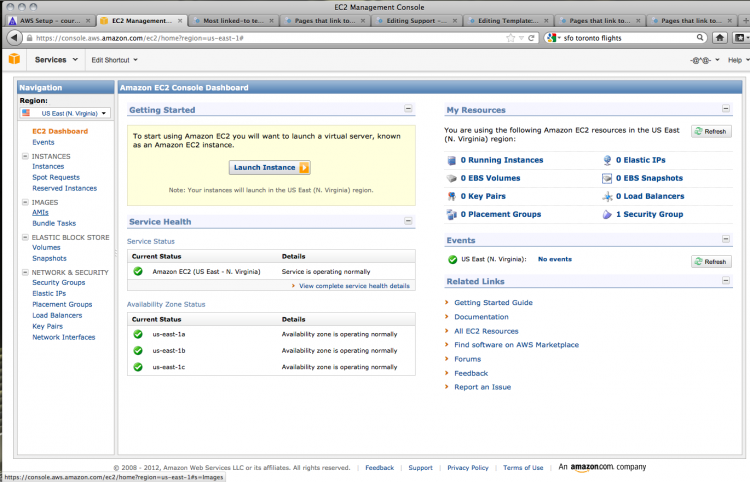Click green check icon in Events section
Image resolution: width=750 pixels, height=482 pixels.
452,259
